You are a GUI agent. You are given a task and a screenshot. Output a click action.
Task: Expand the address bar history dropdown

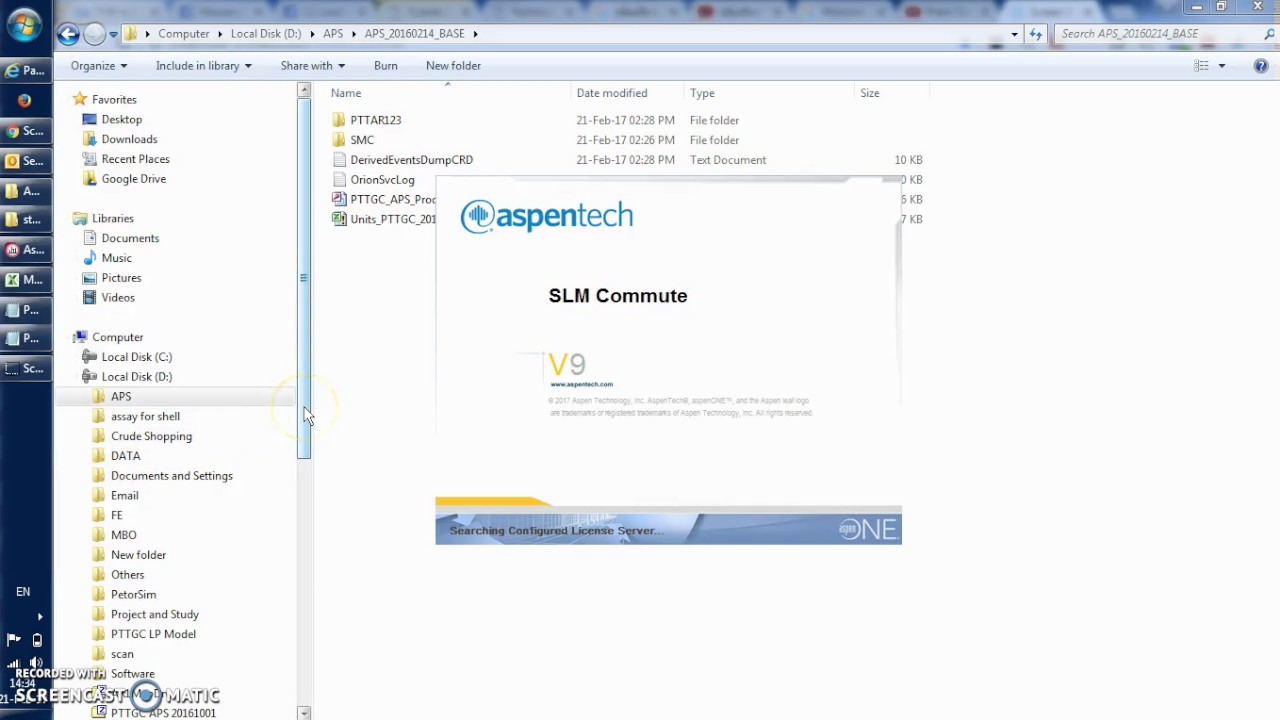1014,34
